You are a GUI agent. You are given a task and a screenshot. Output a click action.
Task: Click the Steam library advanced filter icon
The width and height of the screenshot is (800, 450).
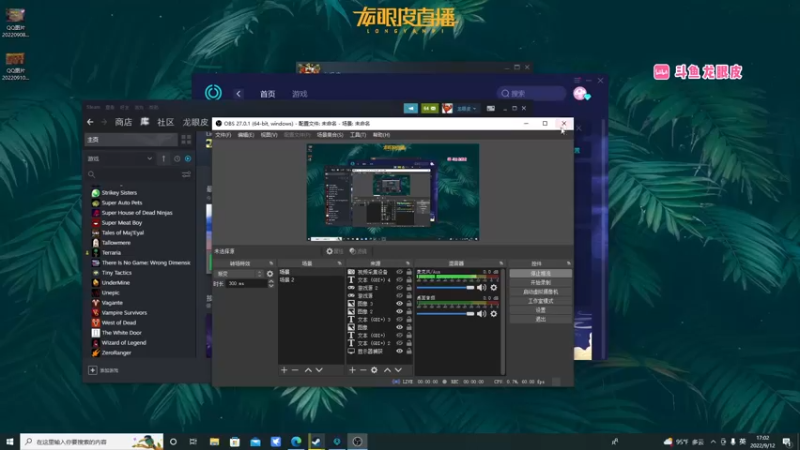pos(186,174)
